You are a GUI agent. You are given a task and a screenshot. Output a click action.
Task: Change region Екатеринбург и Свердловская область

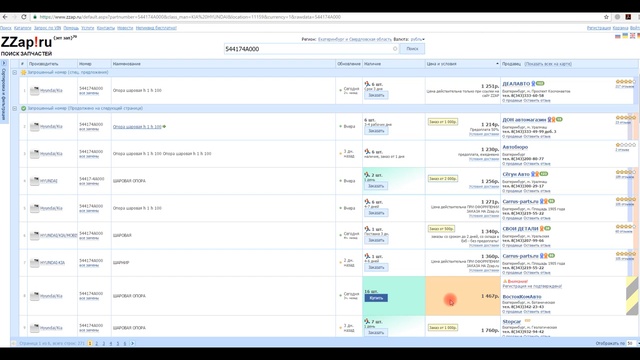point(355,39)
